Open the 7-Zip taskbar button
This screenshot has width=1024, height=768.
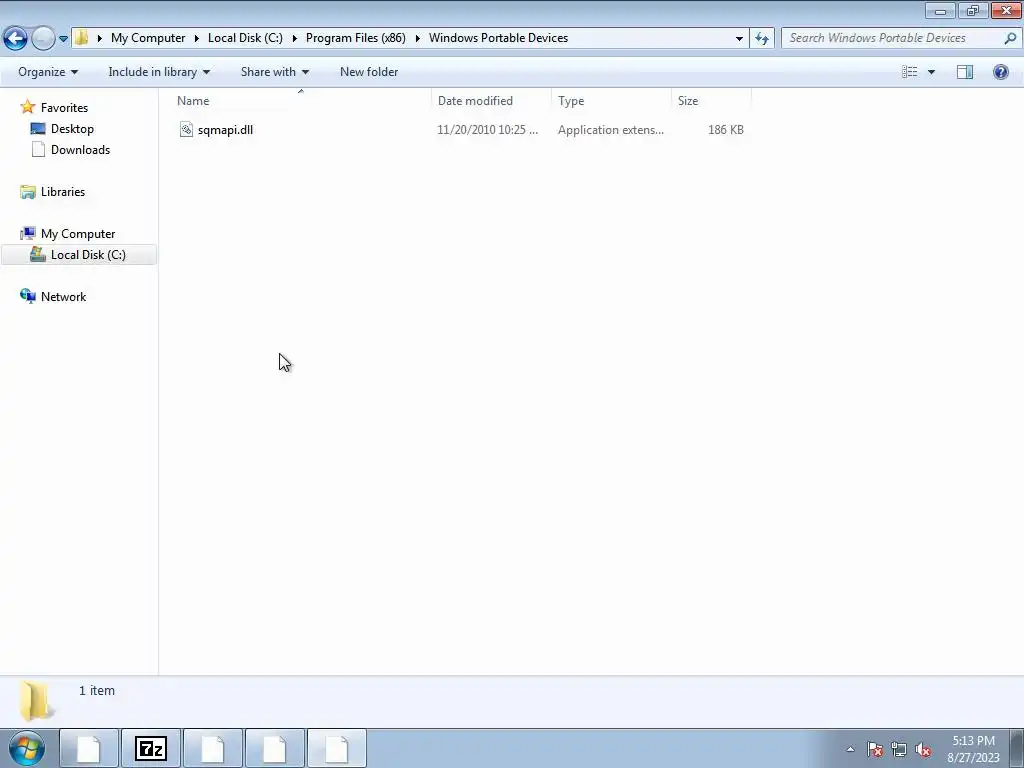151,748
